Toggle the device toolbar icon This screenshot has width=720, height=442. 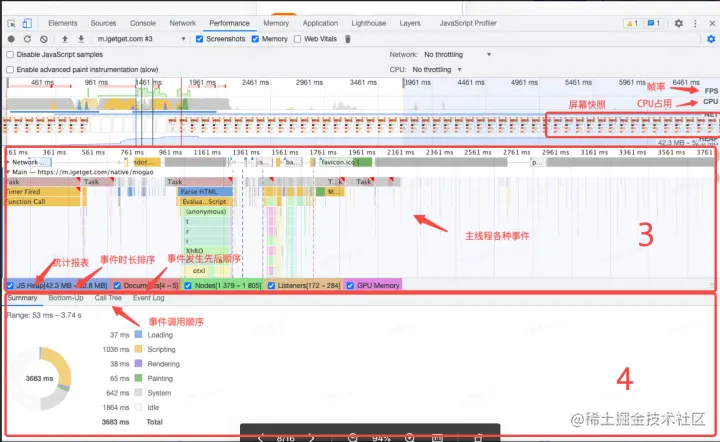click(27, 23)
